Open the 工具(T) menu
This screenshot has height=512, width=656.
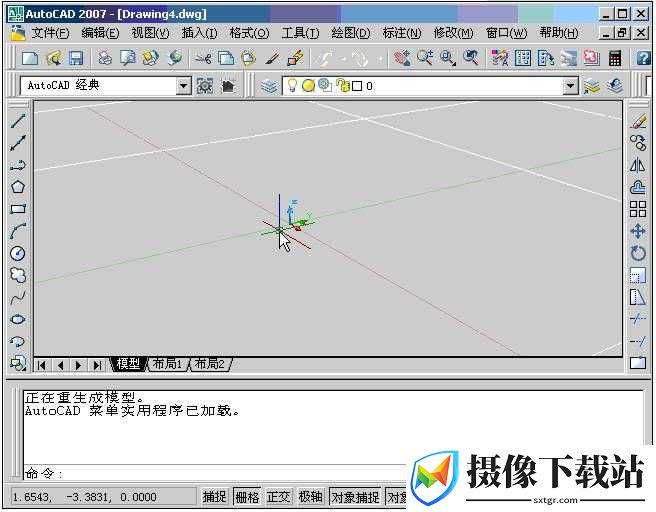(x=300, y=33)
